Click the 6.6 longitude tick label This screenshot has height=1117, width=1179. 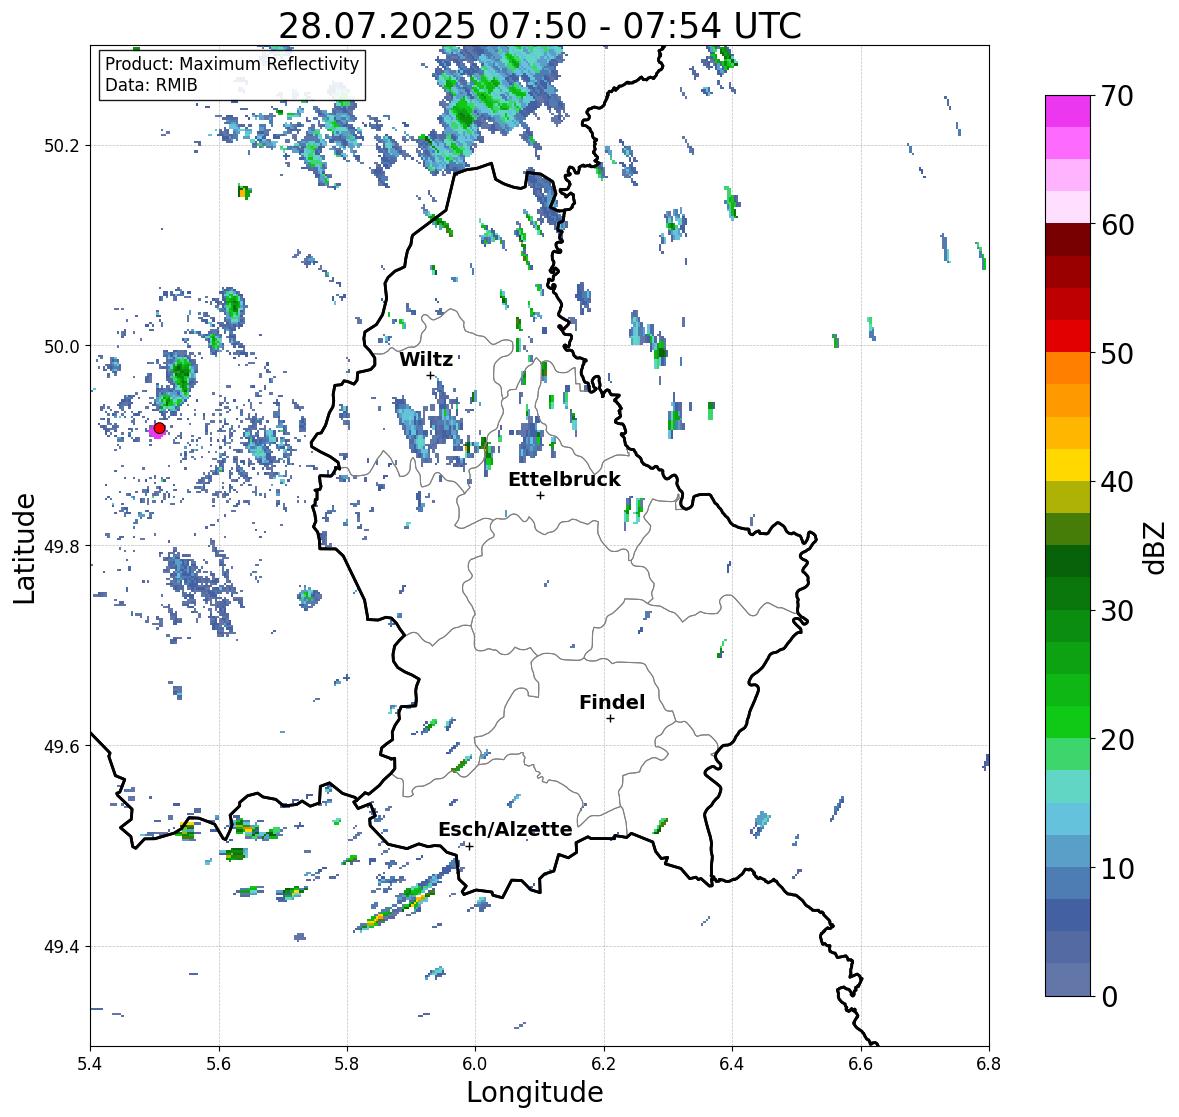pyautogui.click(x=860, y=1063)
